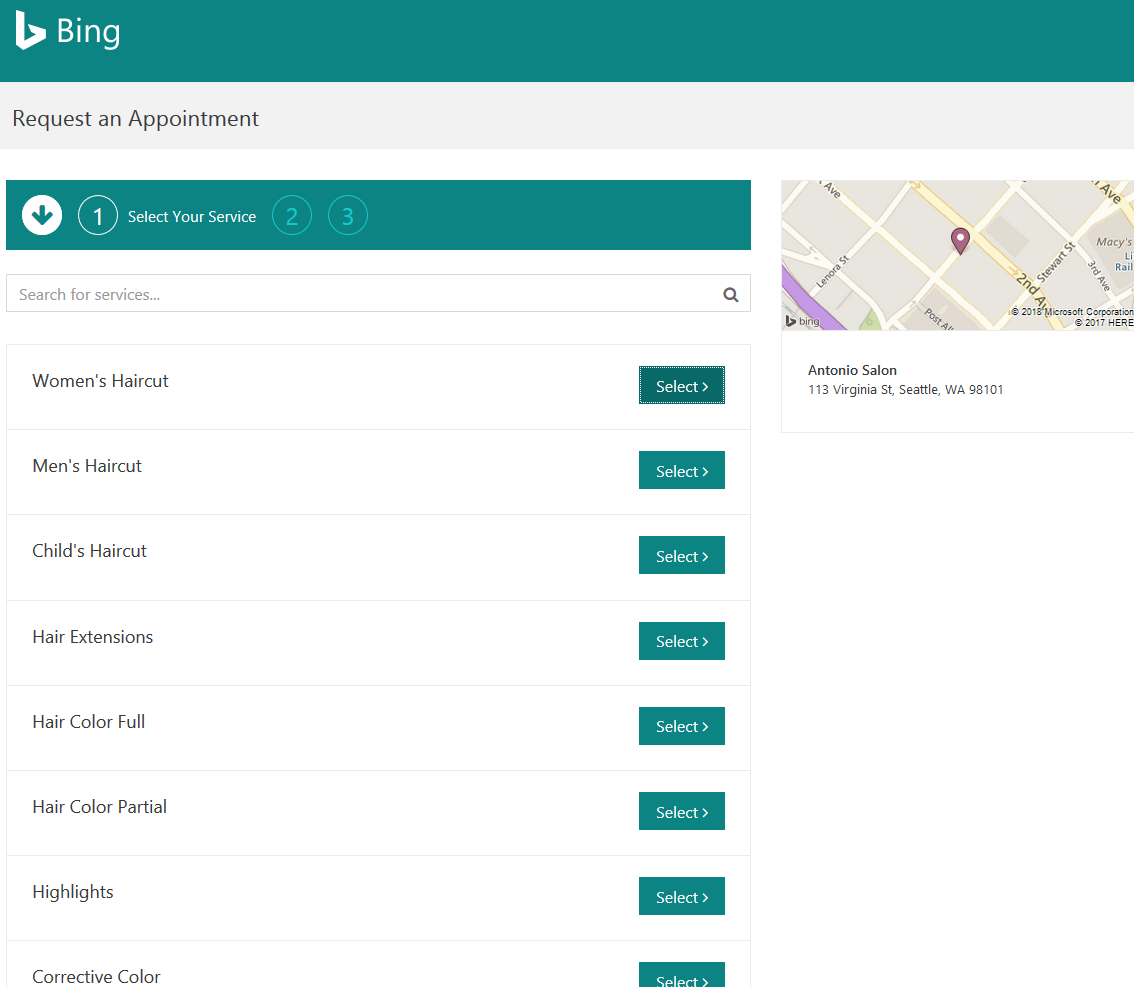Select the Hair Color Full service
The height and width of the screenshot is (987, 1134).
pyautogui.click(x=681, y=726)
